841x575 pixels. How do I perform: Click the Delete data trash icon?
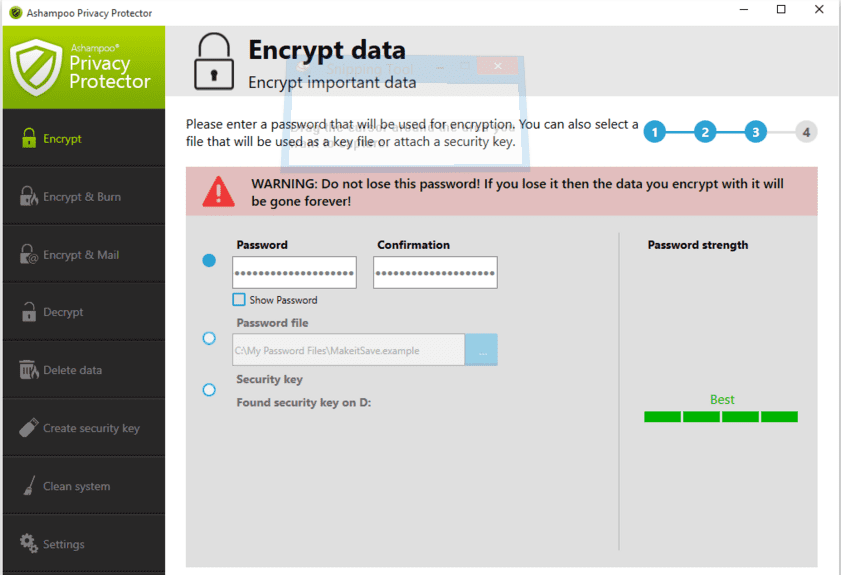(29, 370)
